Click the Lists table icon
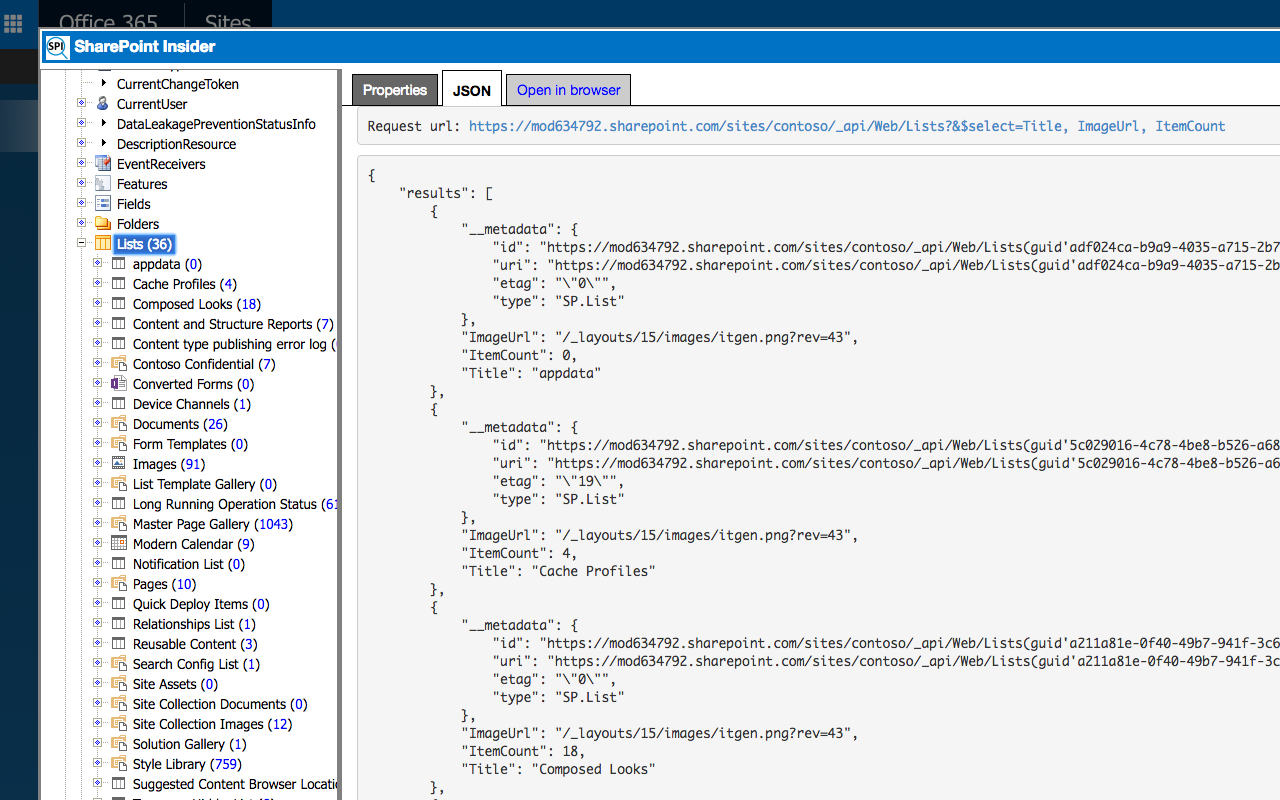Image resolution: width=1280 pixels, height=800 pixels. coord(102,244)
